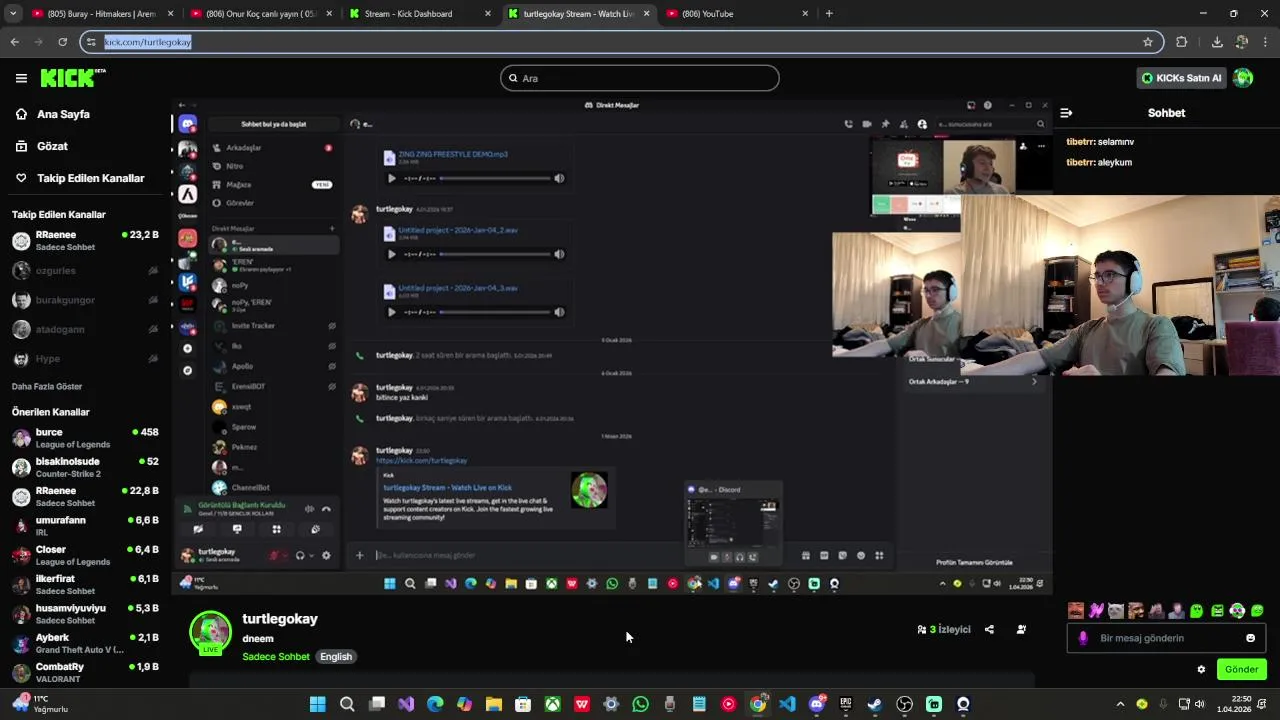The image size is (1280, 720).
Task: Open Chrome downloads icon
Action: (1217, 42)
